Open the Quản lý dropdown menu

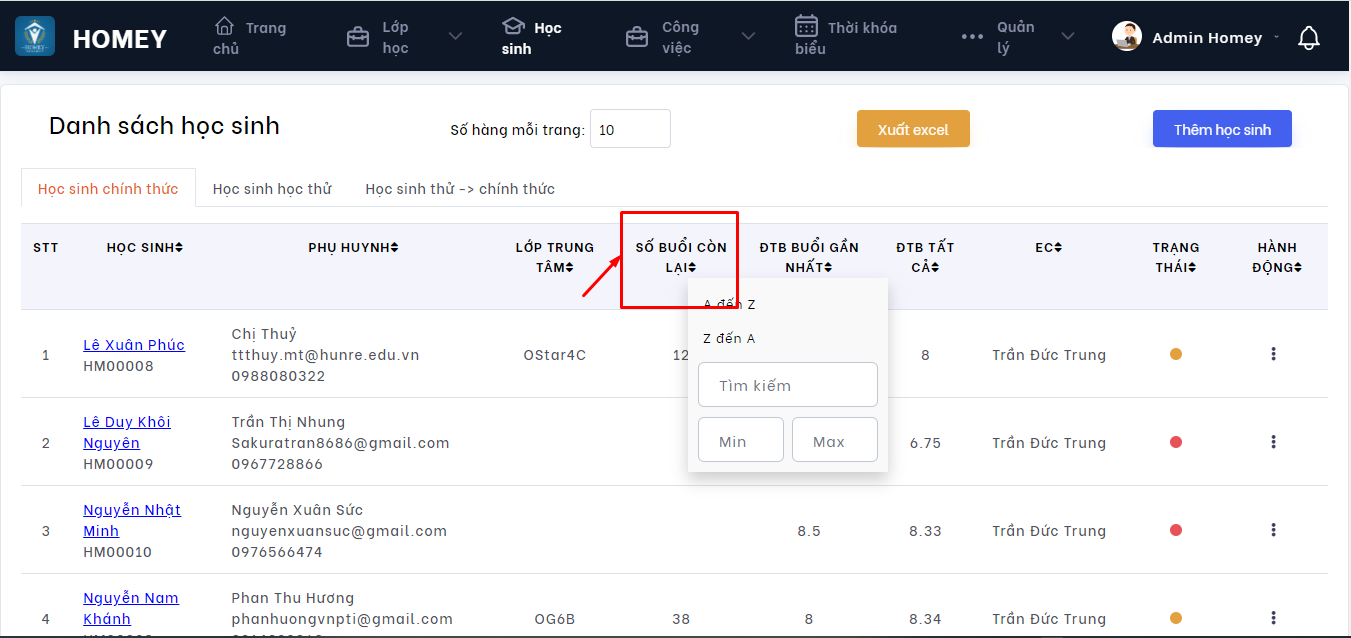[x=1067, y=37]
